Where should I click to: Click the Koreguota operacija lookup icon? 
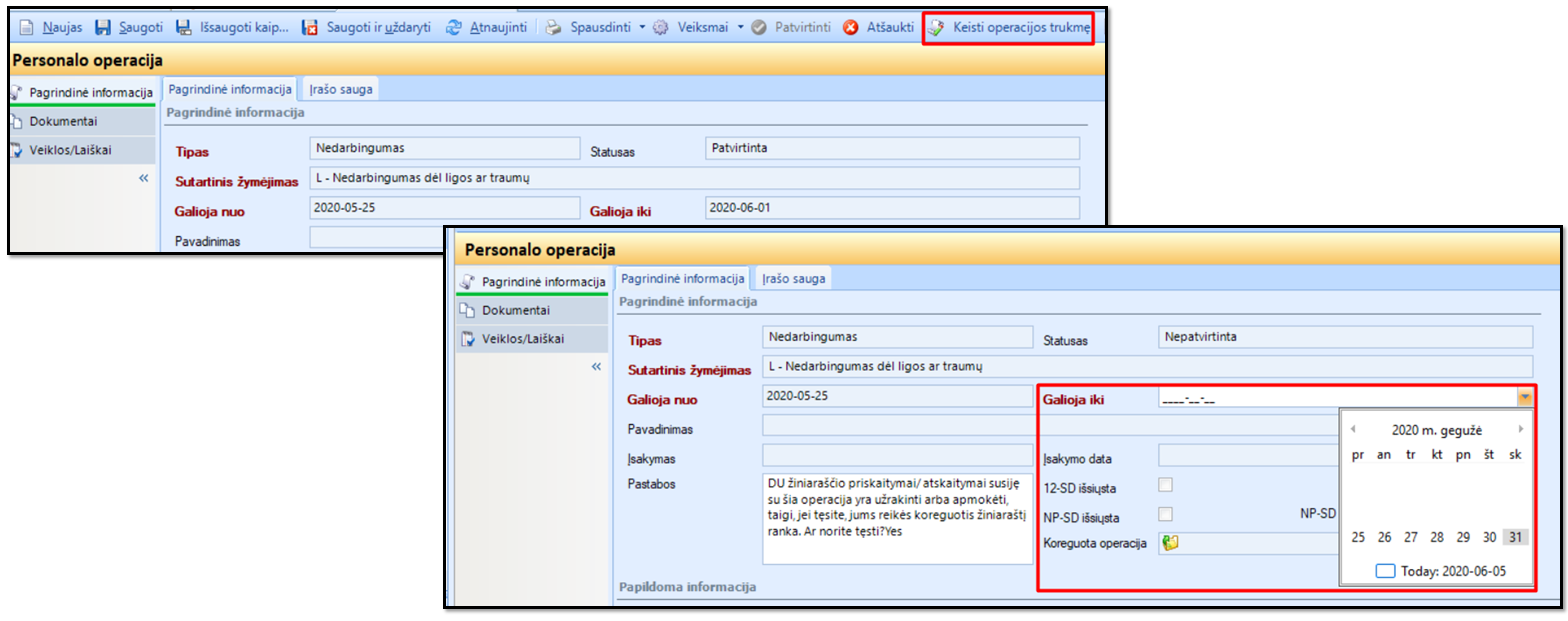(1170, 543)
